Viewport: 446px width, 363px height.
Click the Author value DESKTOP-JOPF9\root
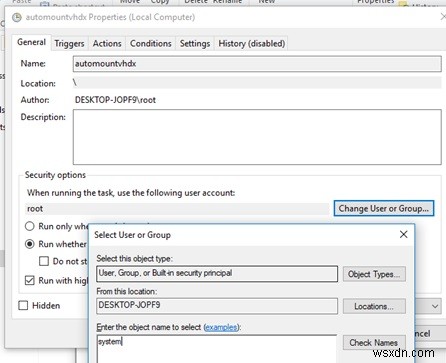point(115,100)
